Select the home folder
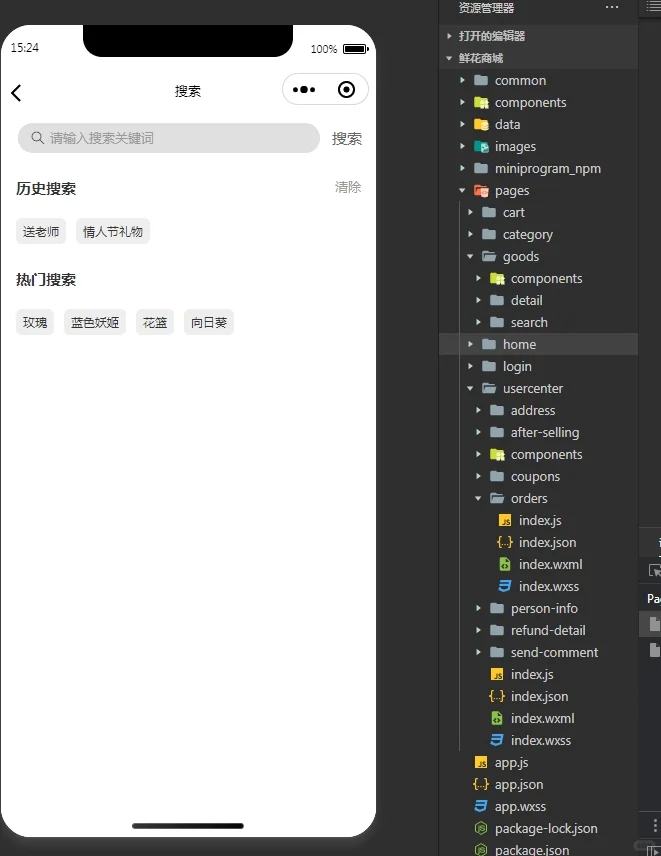Image resolution: width=661 pixels, height=856 pixels. (x=538, y=344)
